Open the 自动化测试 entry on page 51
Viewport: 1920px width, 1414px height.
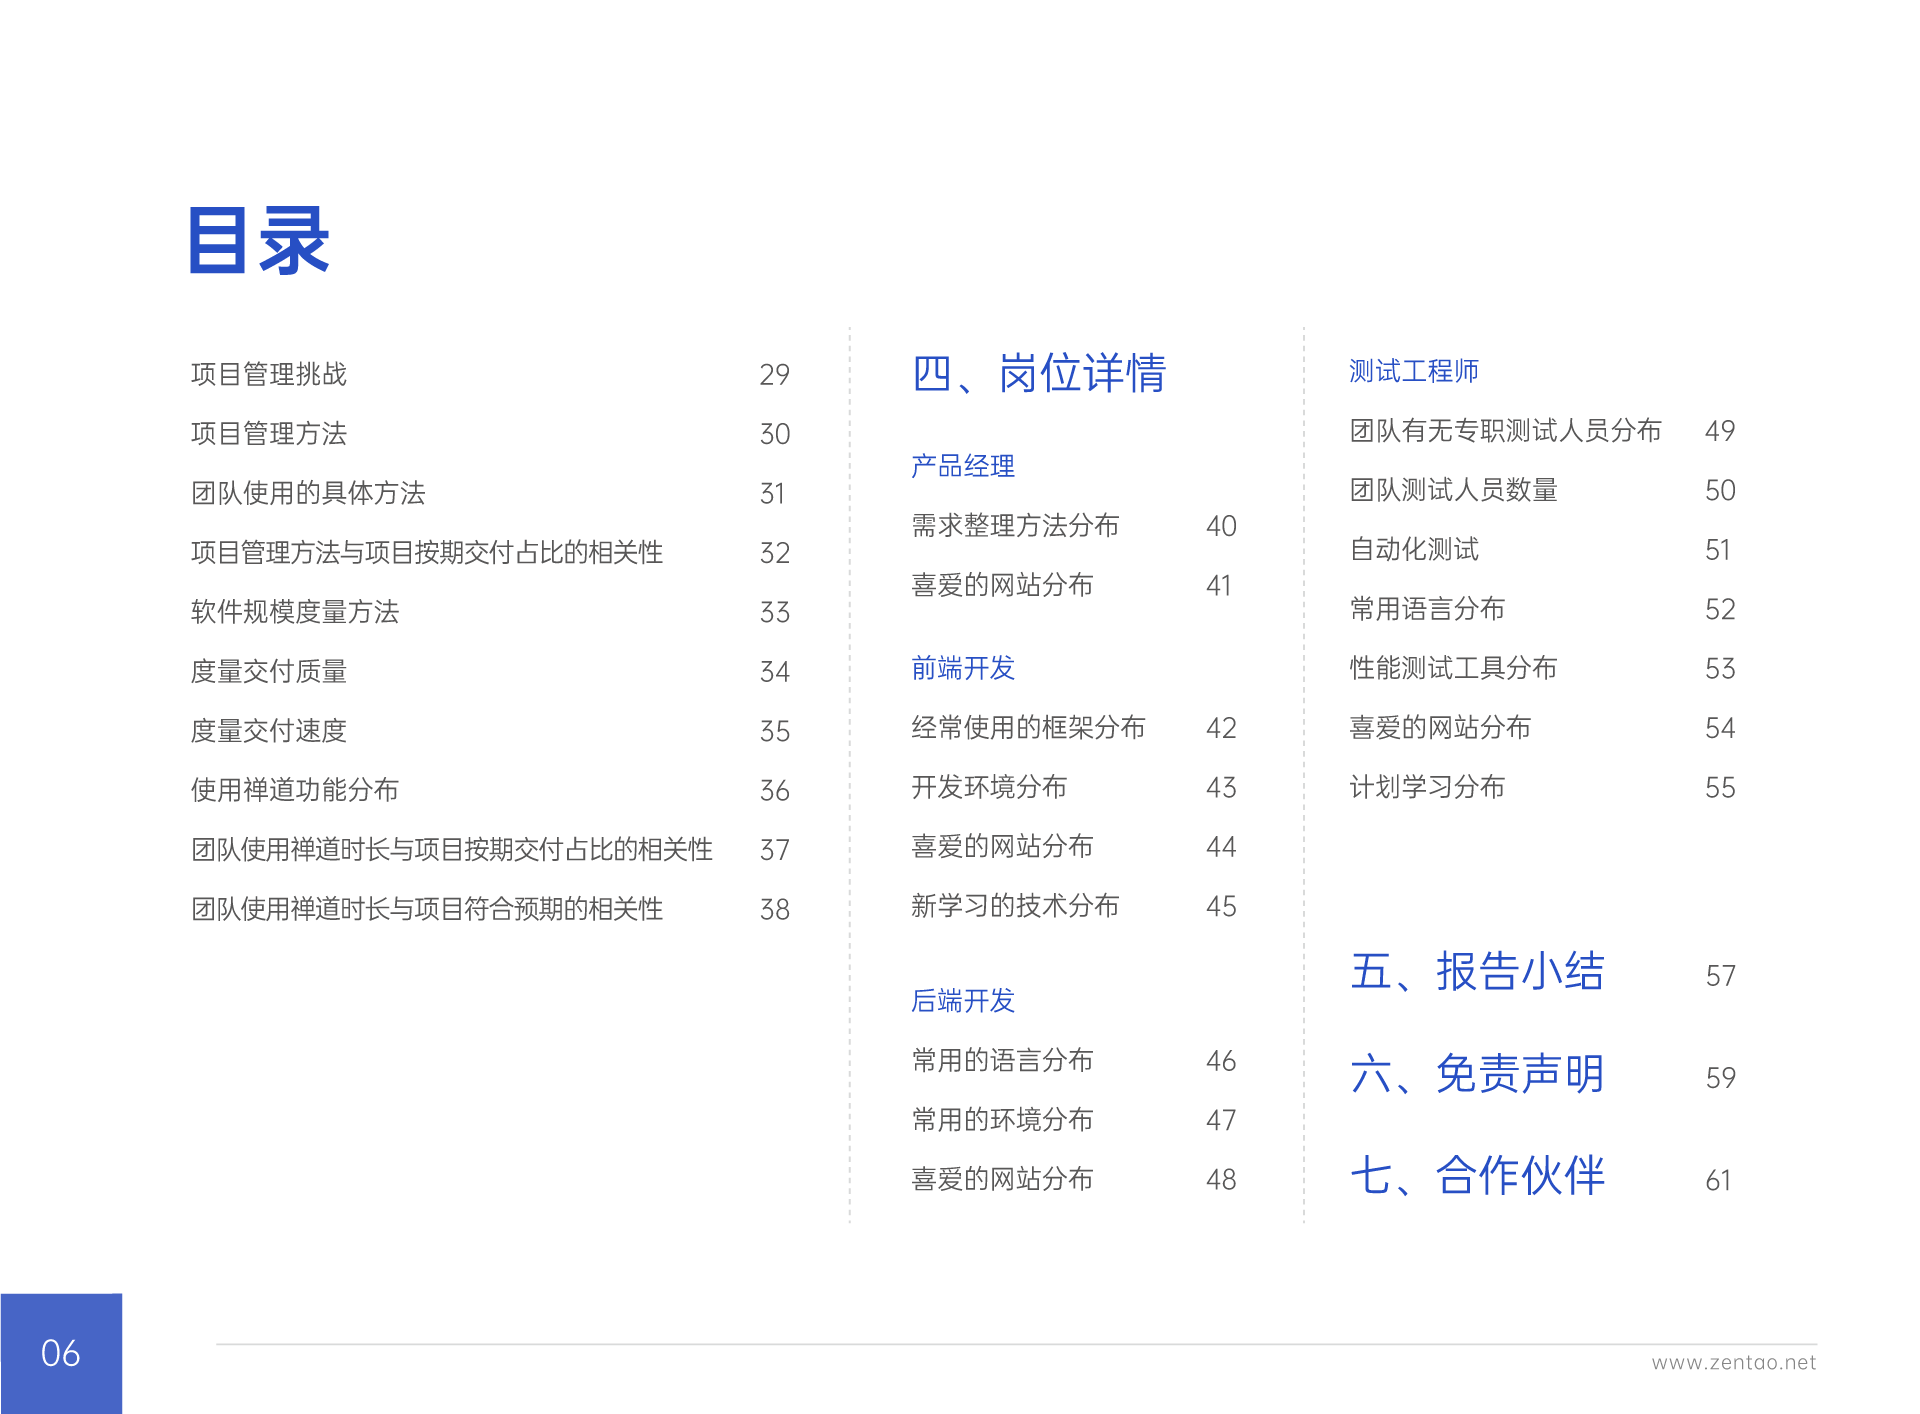coord(1413,550)
